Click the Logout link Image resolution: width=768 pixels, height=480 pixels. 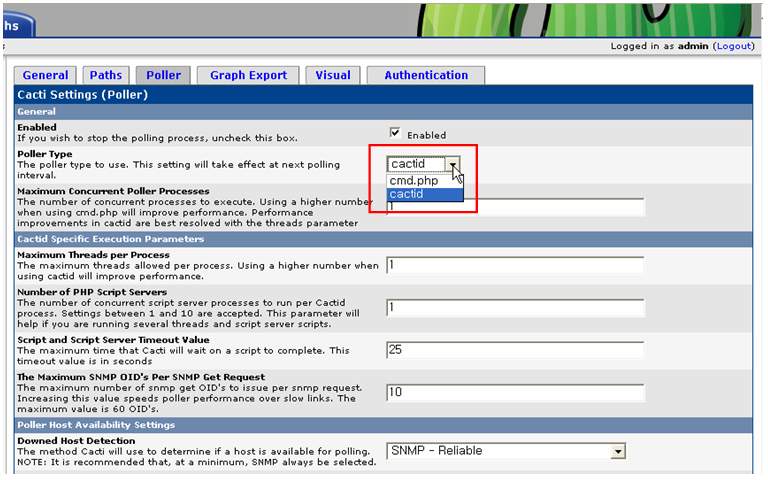coord(733,46)
